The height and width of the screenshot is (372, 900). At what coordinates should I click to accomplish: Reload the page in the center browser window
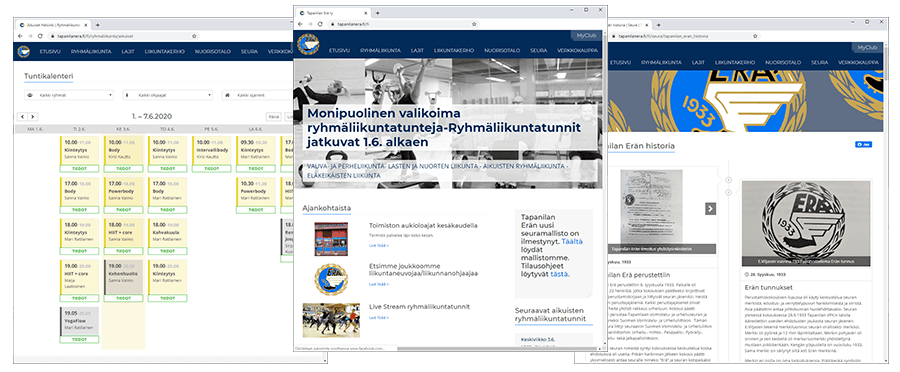(x=321, y=24)
